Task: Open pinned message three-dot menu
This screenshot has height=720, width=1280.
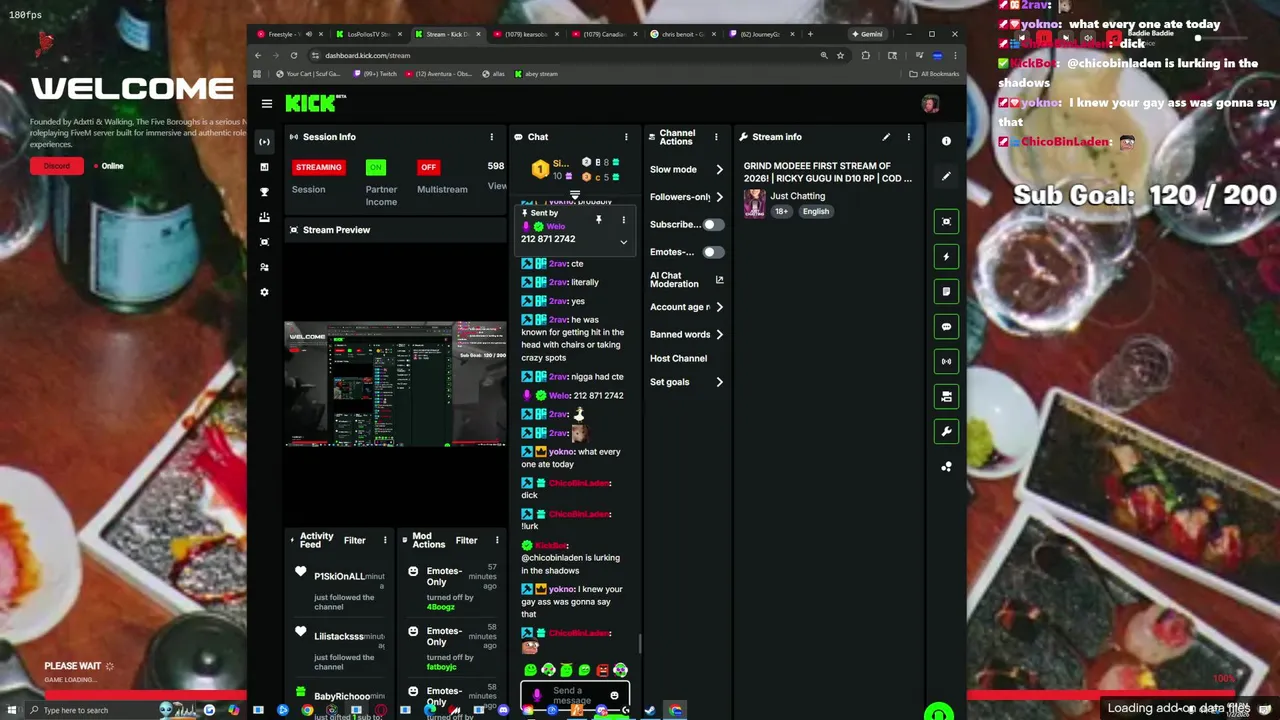Action: point(623,220)
